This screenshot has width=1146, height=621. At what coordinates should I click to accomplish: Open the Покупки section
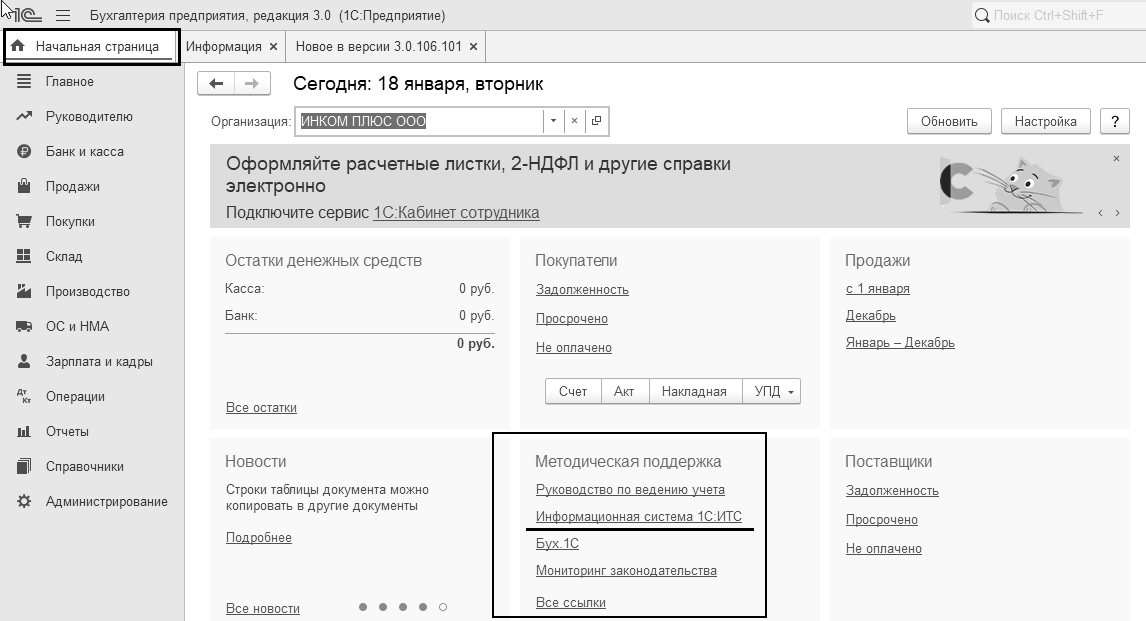[x=70, y=222]
